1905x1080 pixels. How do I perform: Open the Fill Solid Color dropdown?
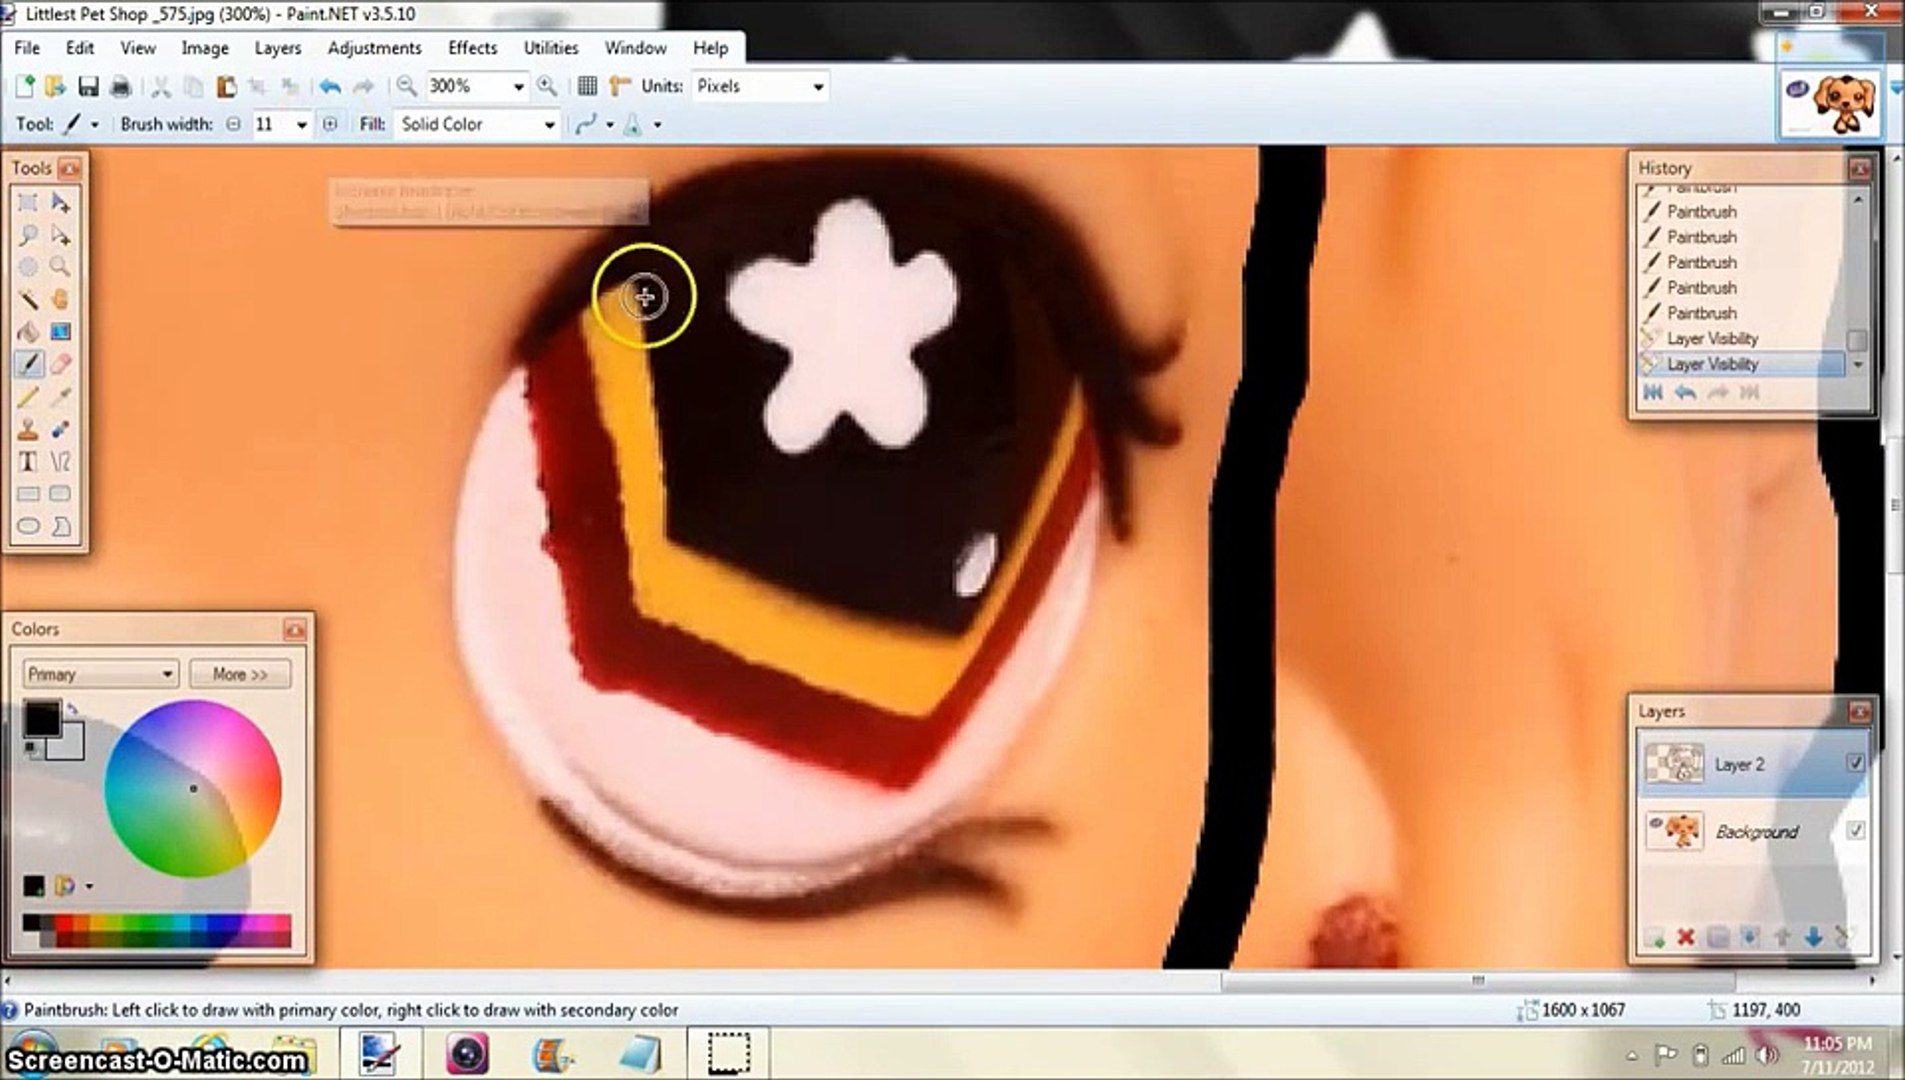tap(549, 125)
